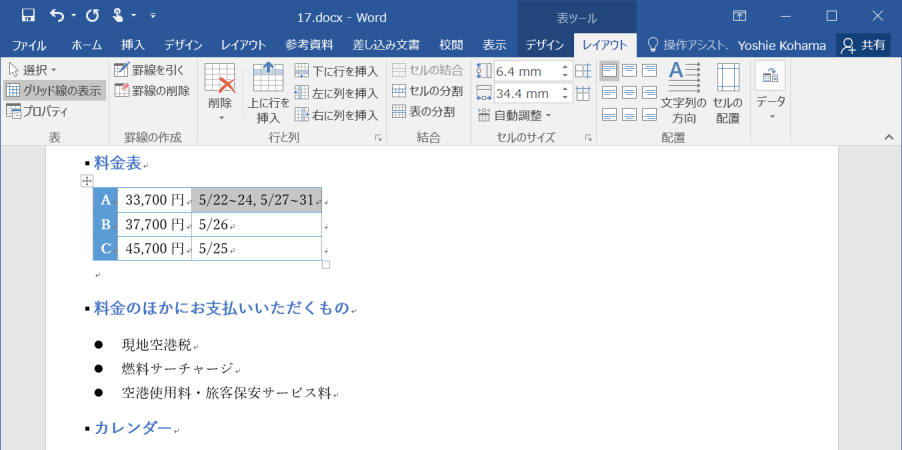Open 行と列 dialog launcher
This screenshot has width=902, height=450.
[379, 138]
